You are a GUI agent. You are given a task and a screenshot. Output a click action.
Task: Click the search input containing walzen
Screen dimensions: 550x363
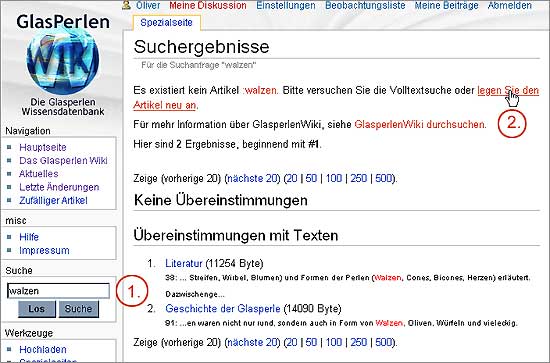pos(58,291)
